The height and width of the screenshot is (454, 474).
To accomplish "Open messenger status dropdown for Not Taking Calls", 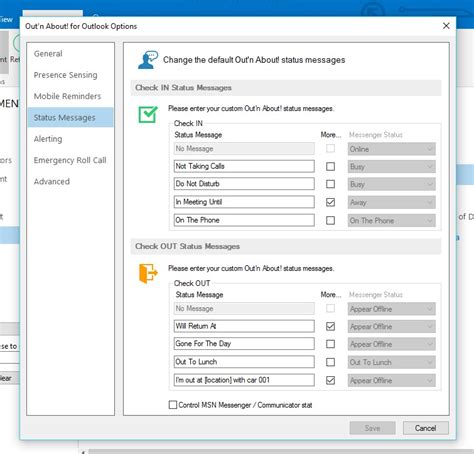I will [391, 167].
